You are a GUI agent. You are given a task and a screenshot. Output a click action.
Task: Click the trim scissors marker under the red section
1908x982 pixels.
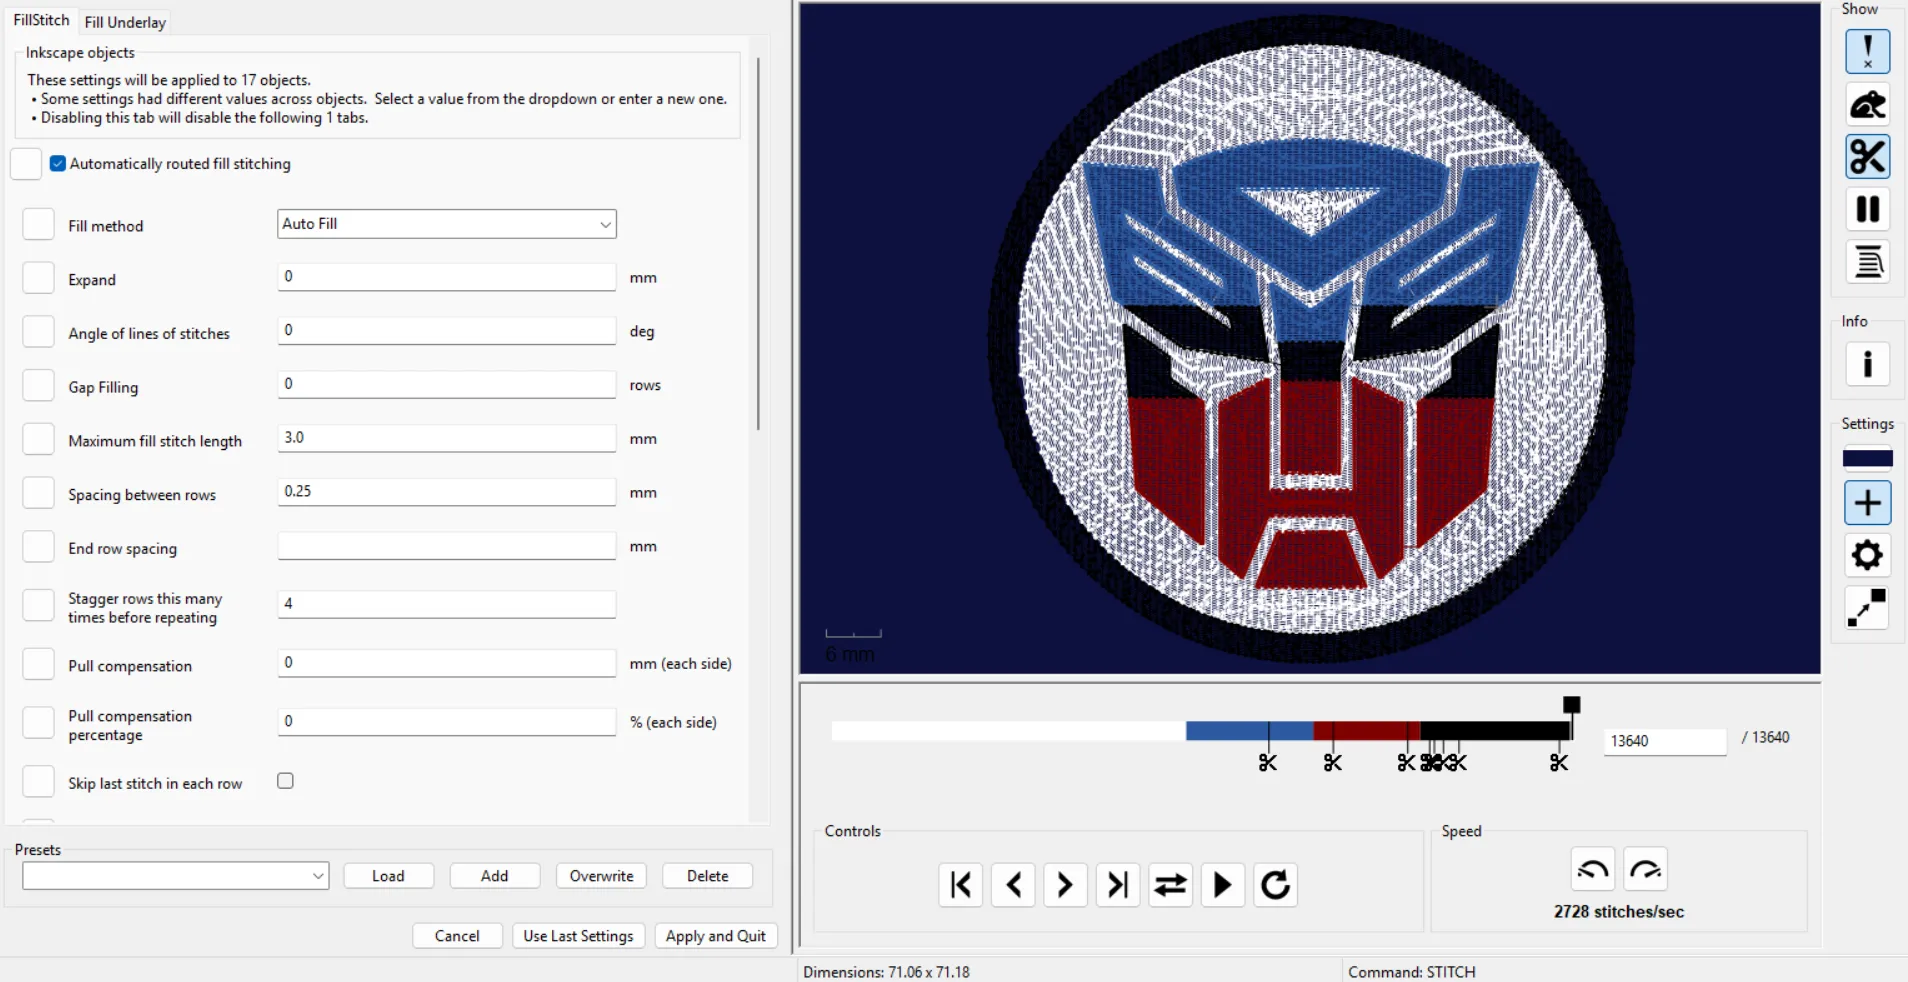(1333, 763)
